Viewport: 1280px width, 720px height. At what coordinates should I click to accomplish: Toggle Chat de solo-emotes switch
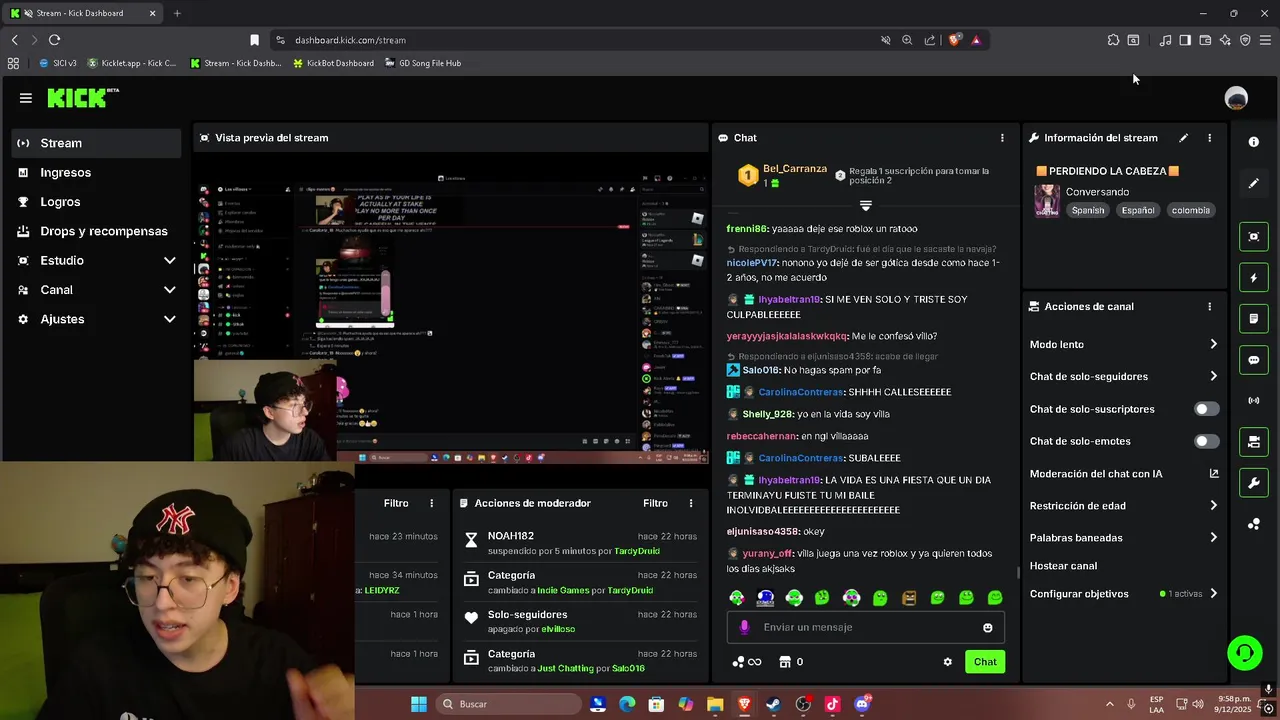[1207, 441]
